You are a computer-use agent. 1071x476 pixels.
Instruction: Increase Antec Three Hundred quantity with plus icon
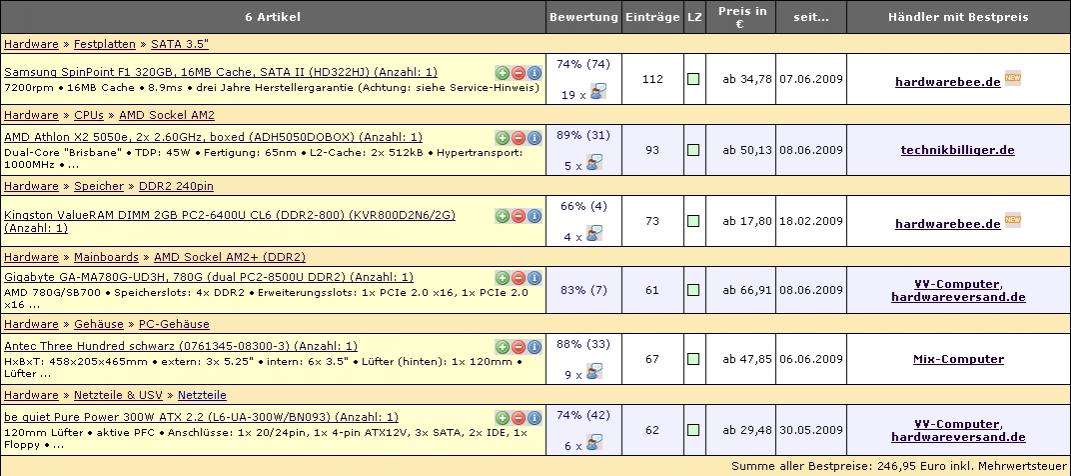coord(502,346)
